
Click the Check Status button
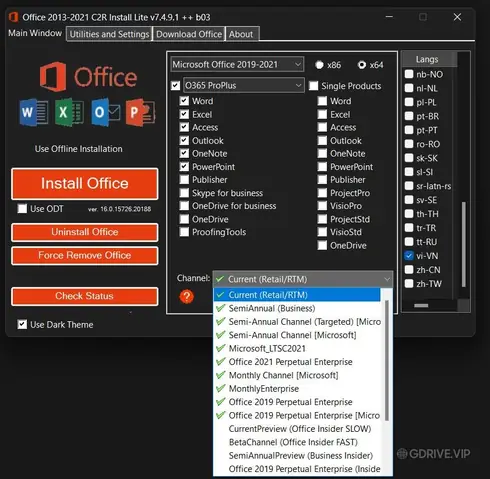(x=85, y=296)
